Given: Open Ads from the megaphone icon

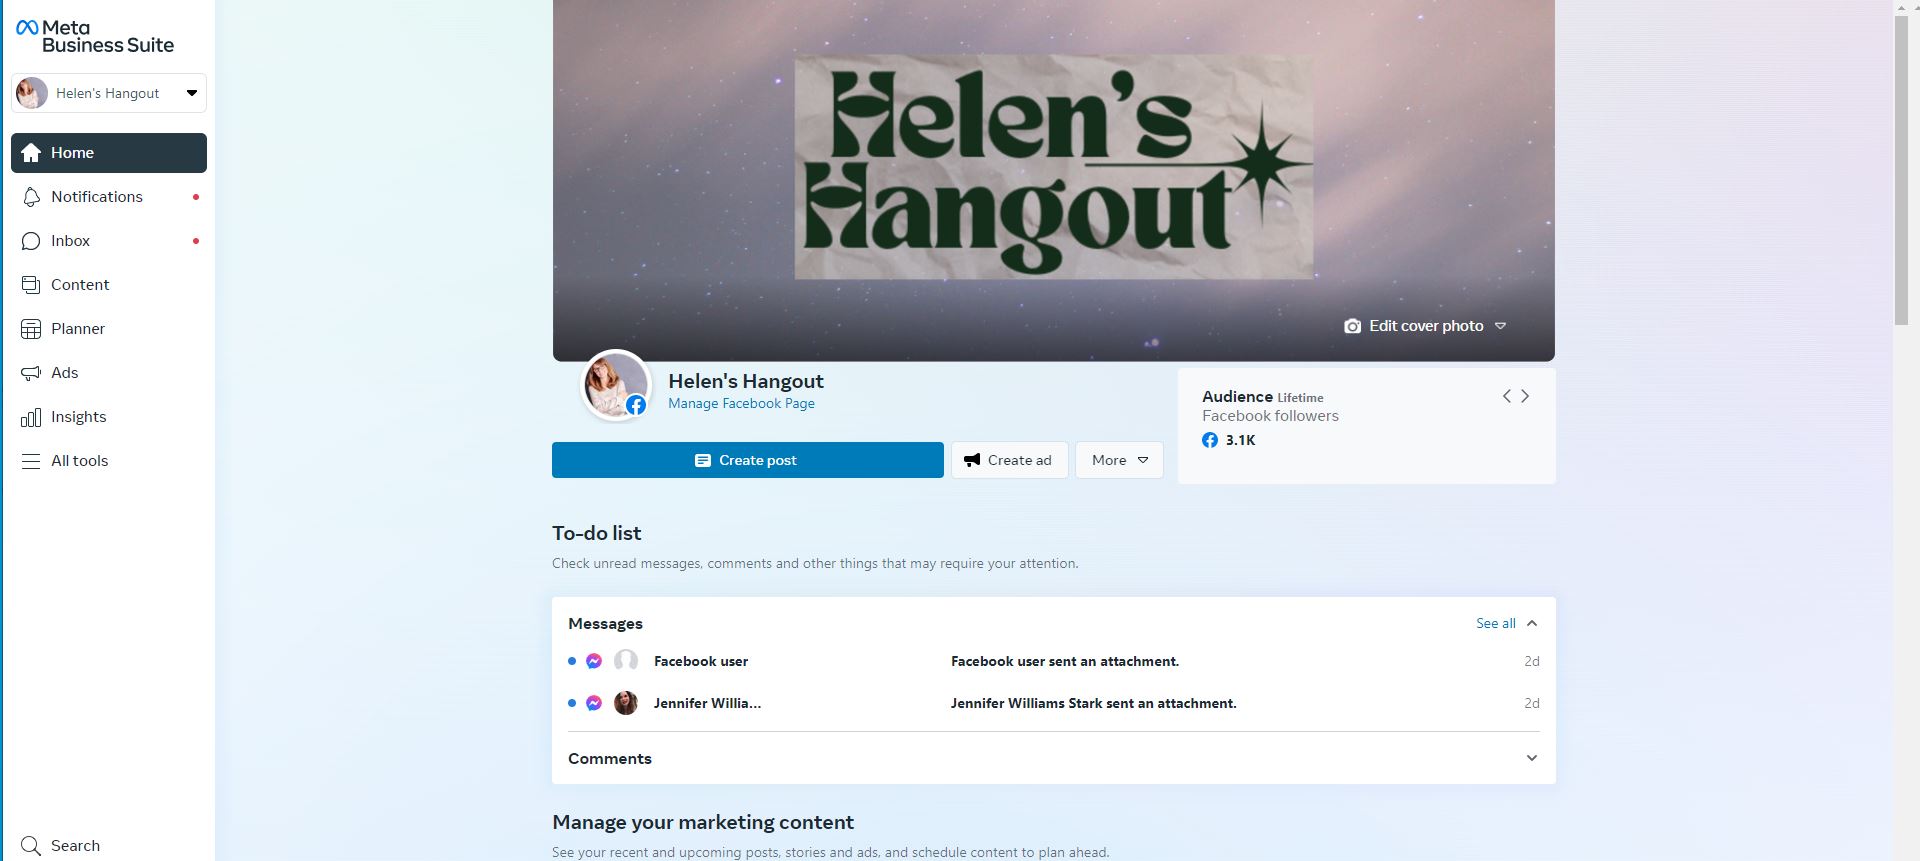Looking at the screenshot, I should (31, 373).
